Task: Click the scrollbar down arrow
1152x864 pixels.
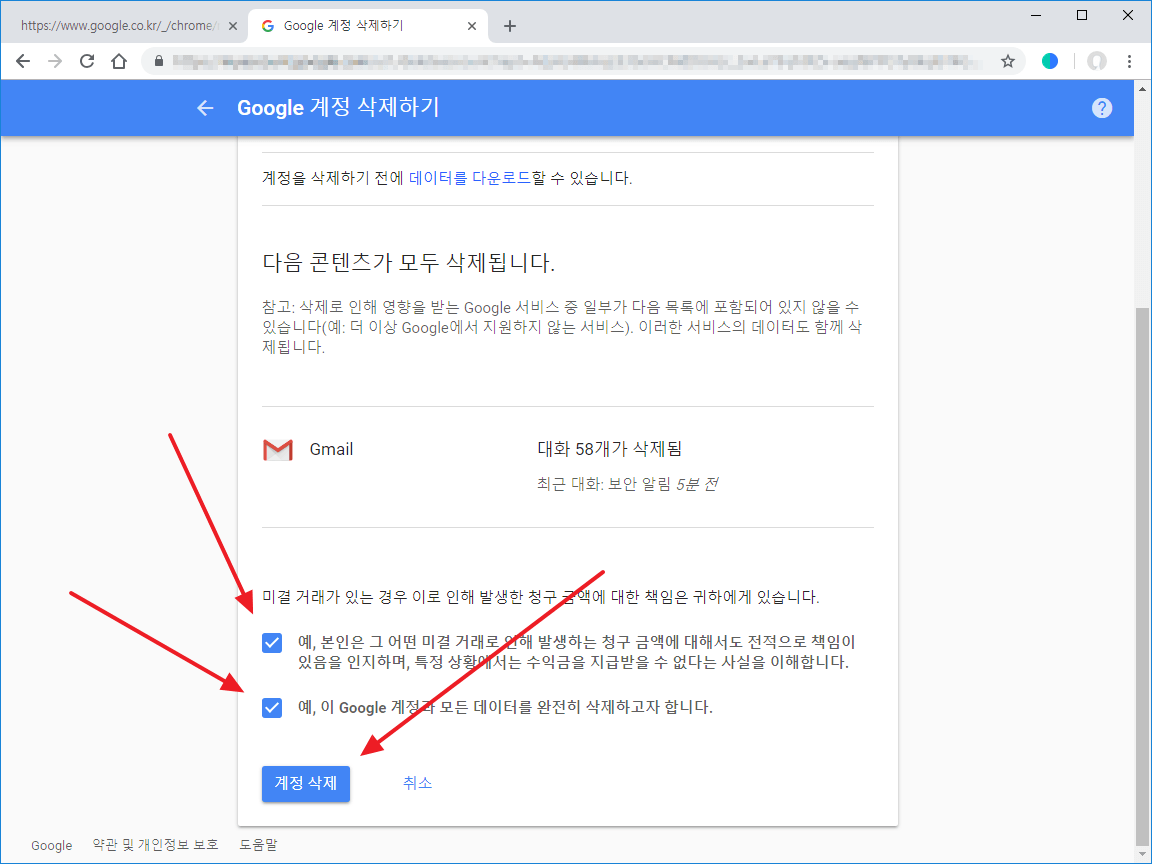Action: (x=1142, y=855)
